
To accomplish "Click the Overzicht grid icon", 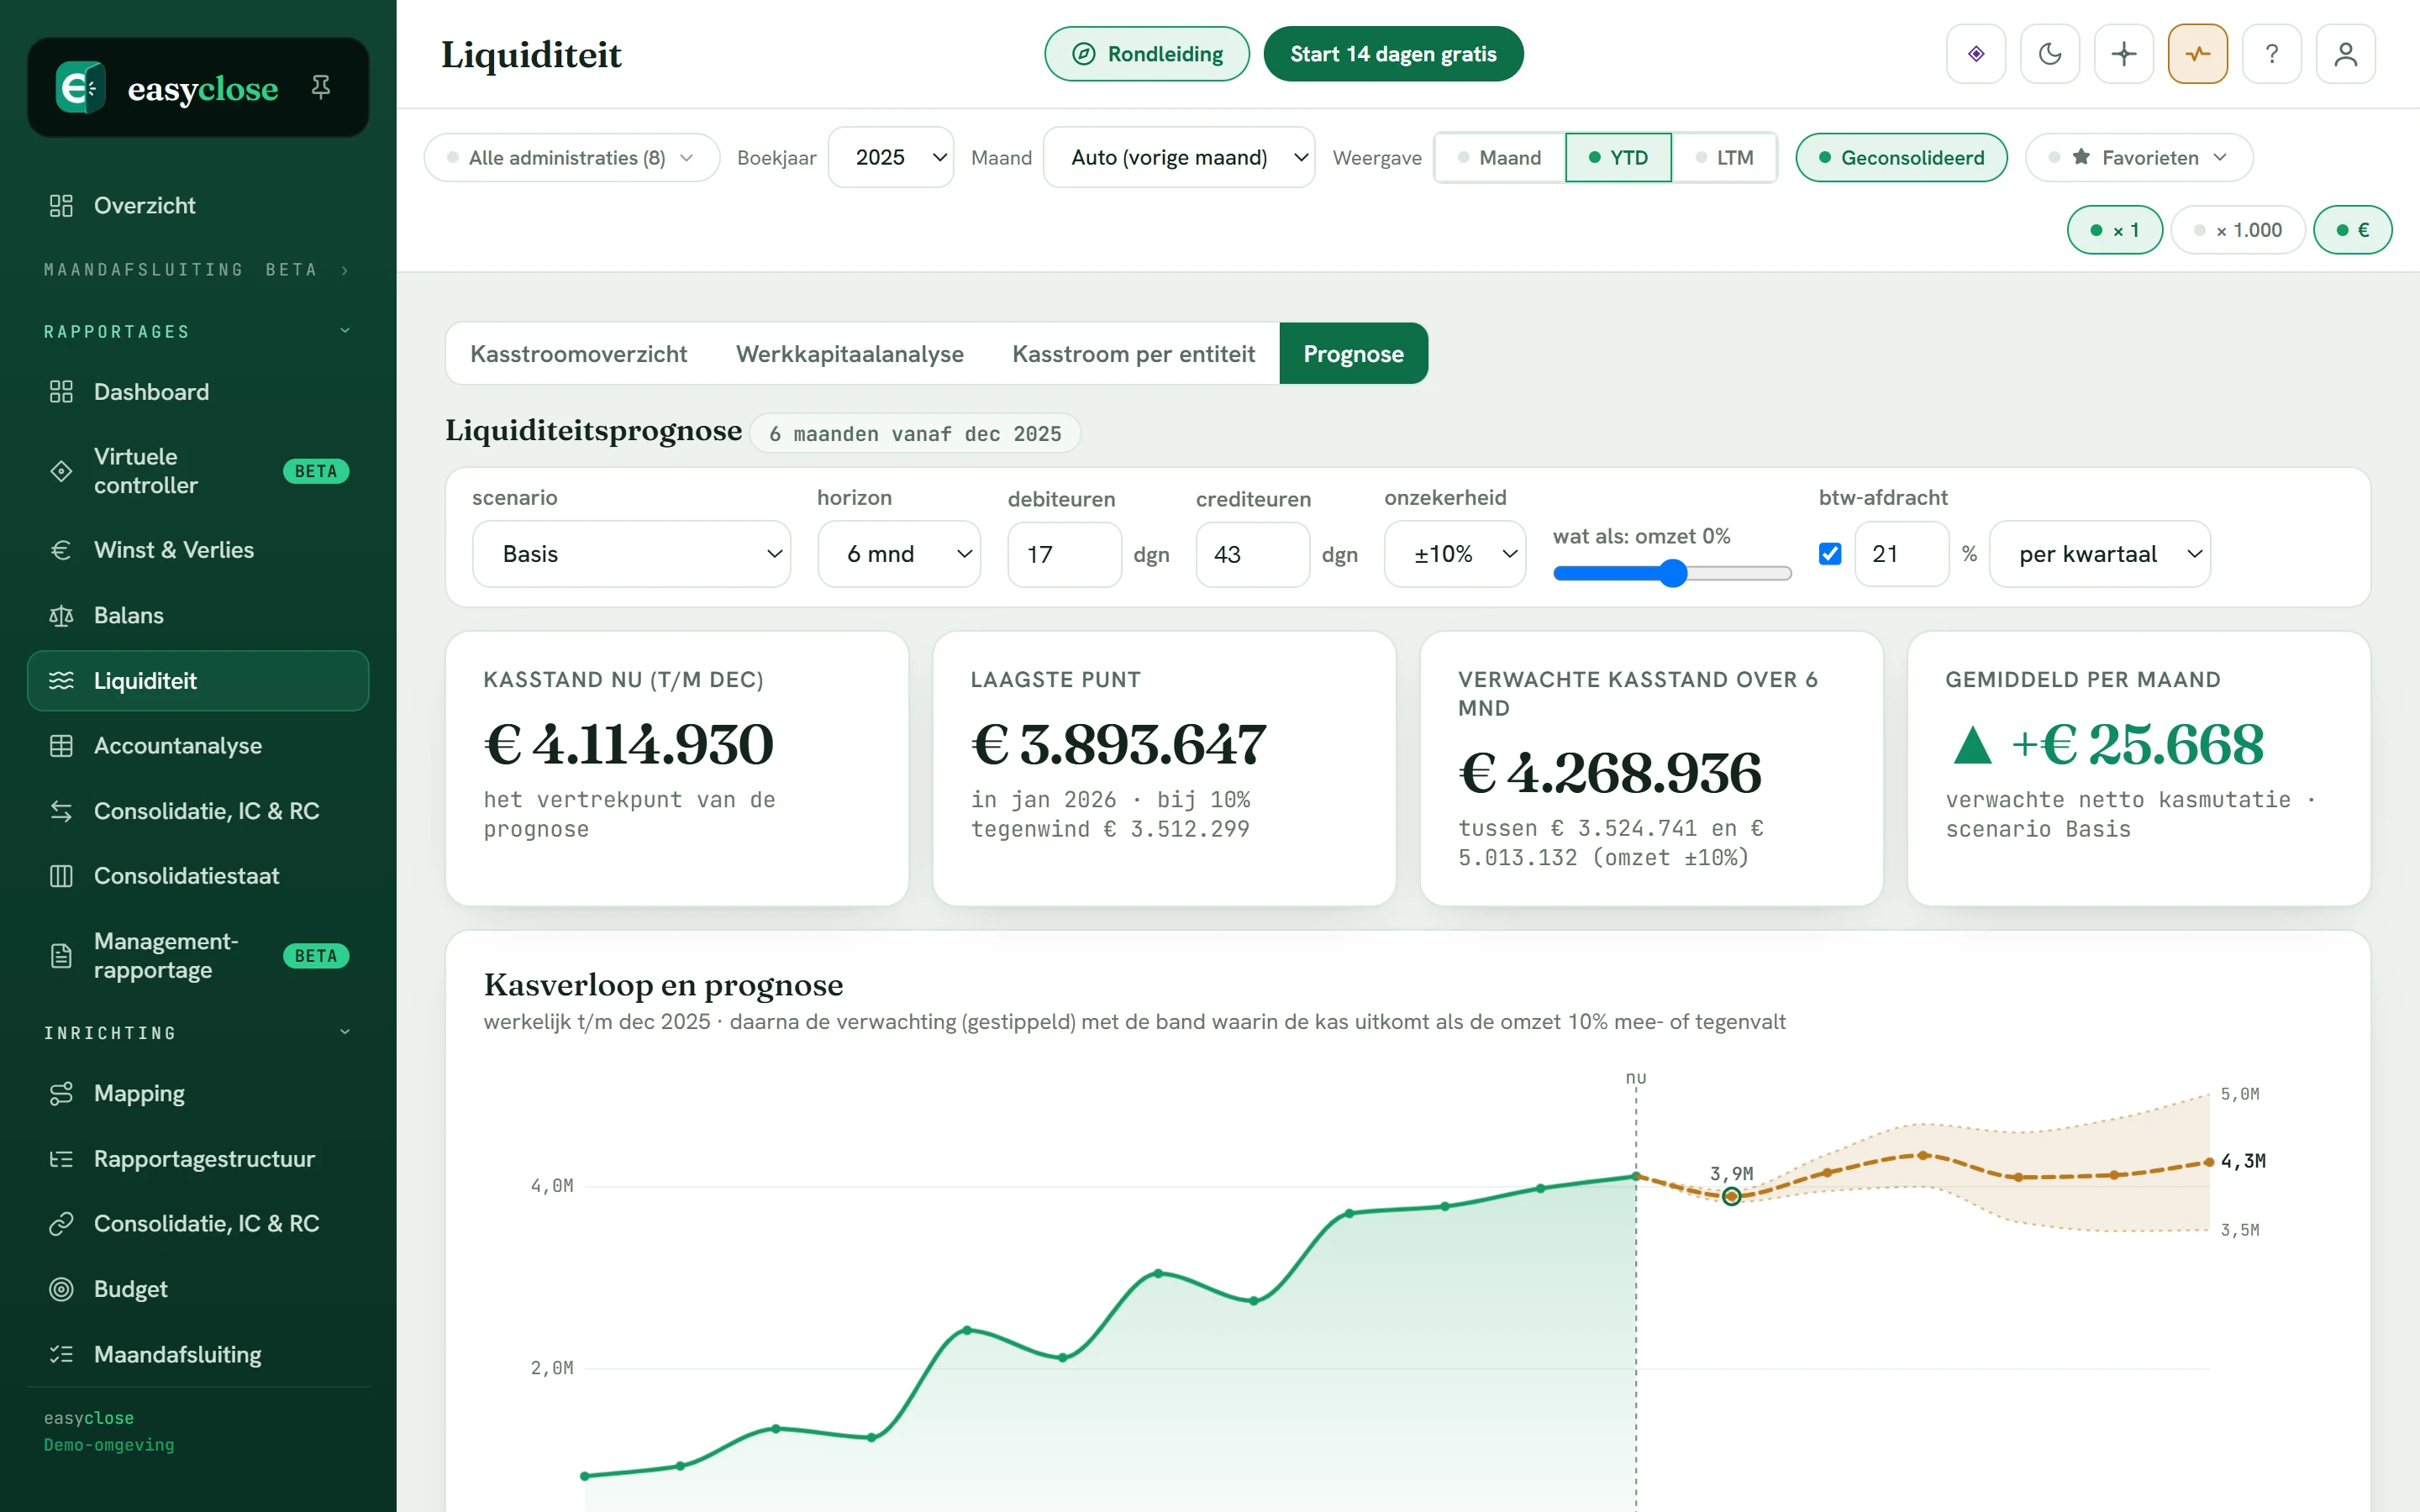I will [61, 206].
